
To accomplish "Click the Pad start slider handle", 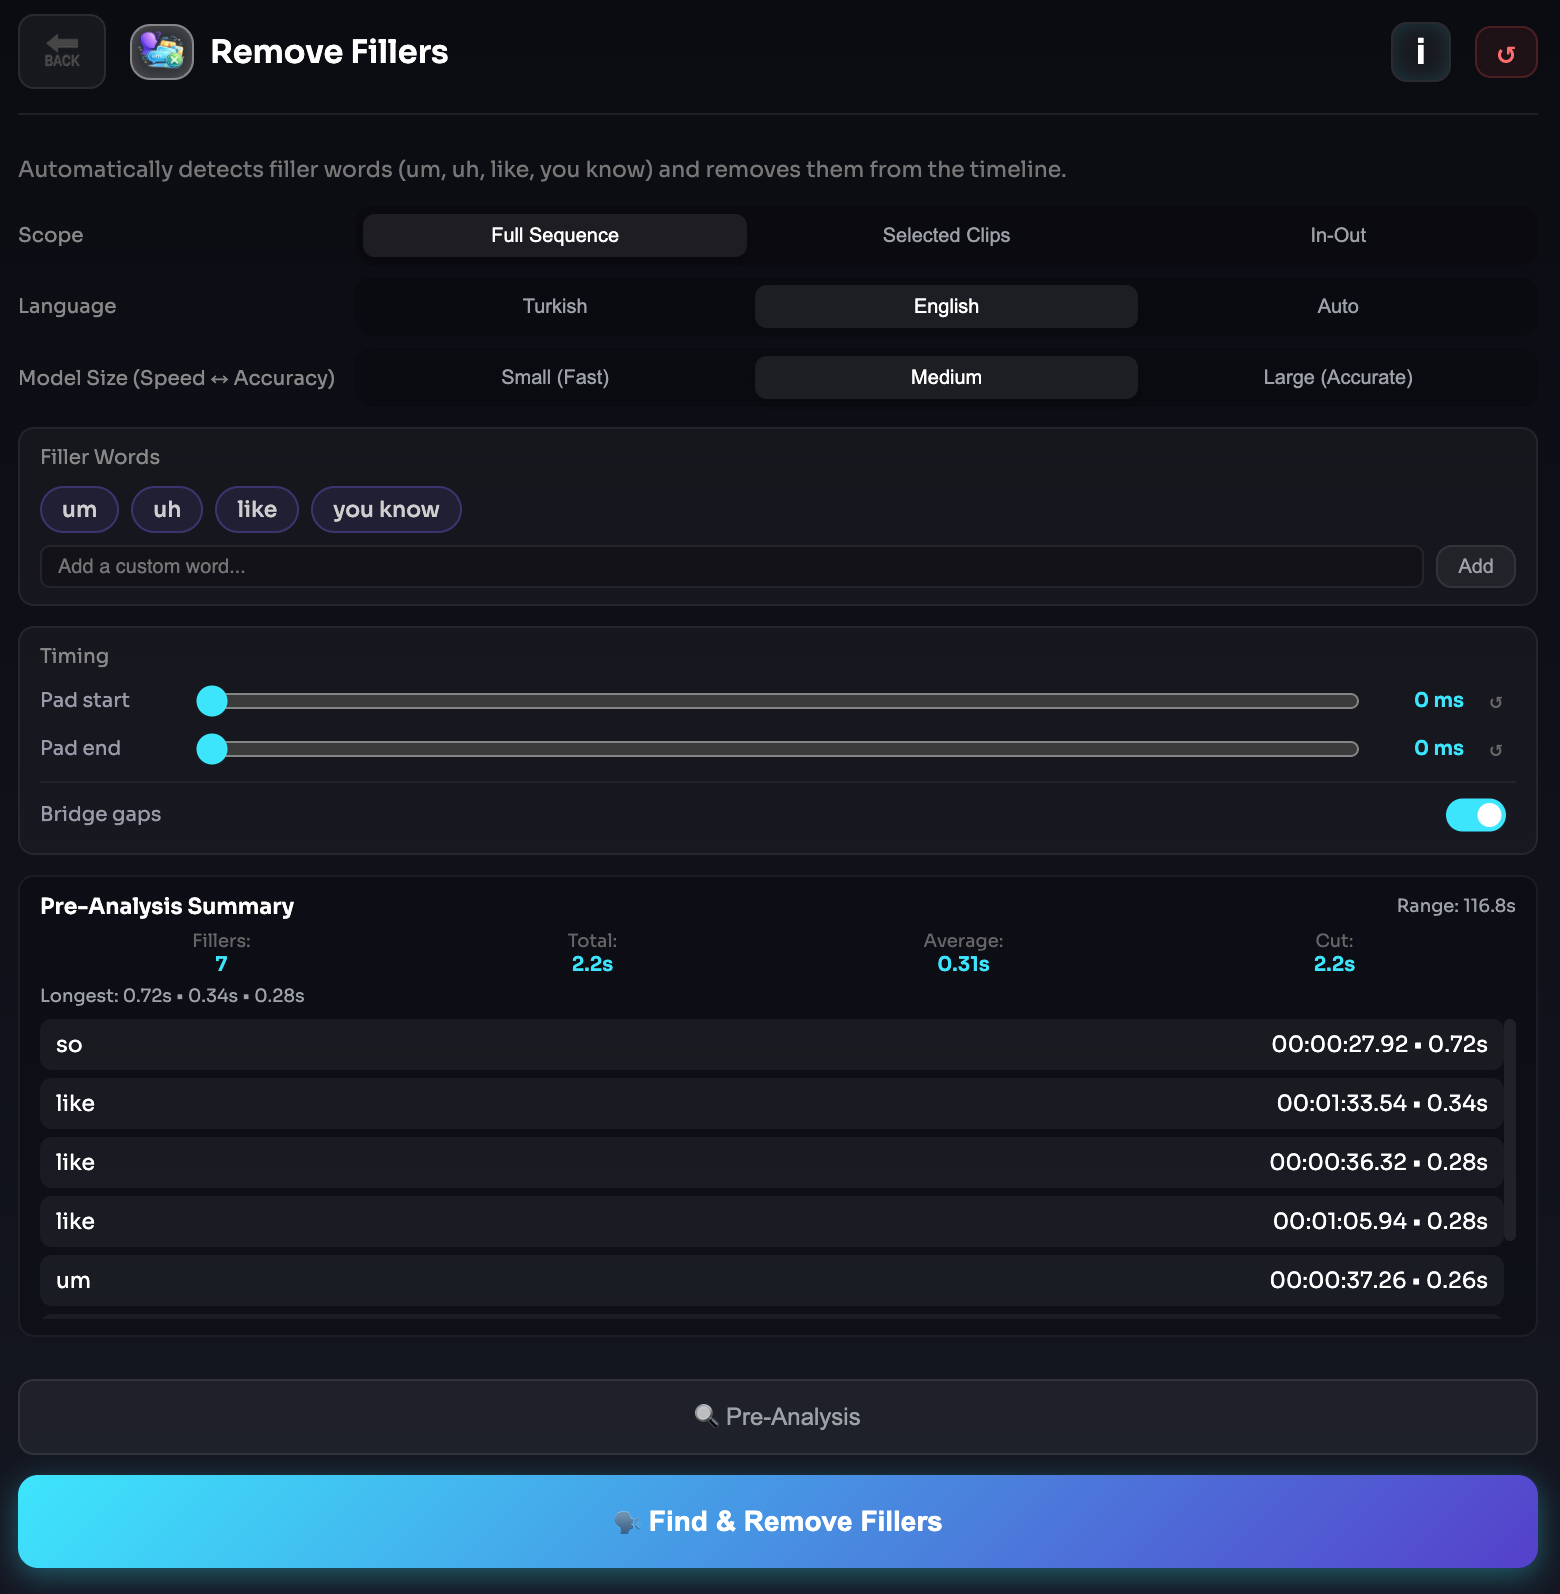I will point(212,701).
